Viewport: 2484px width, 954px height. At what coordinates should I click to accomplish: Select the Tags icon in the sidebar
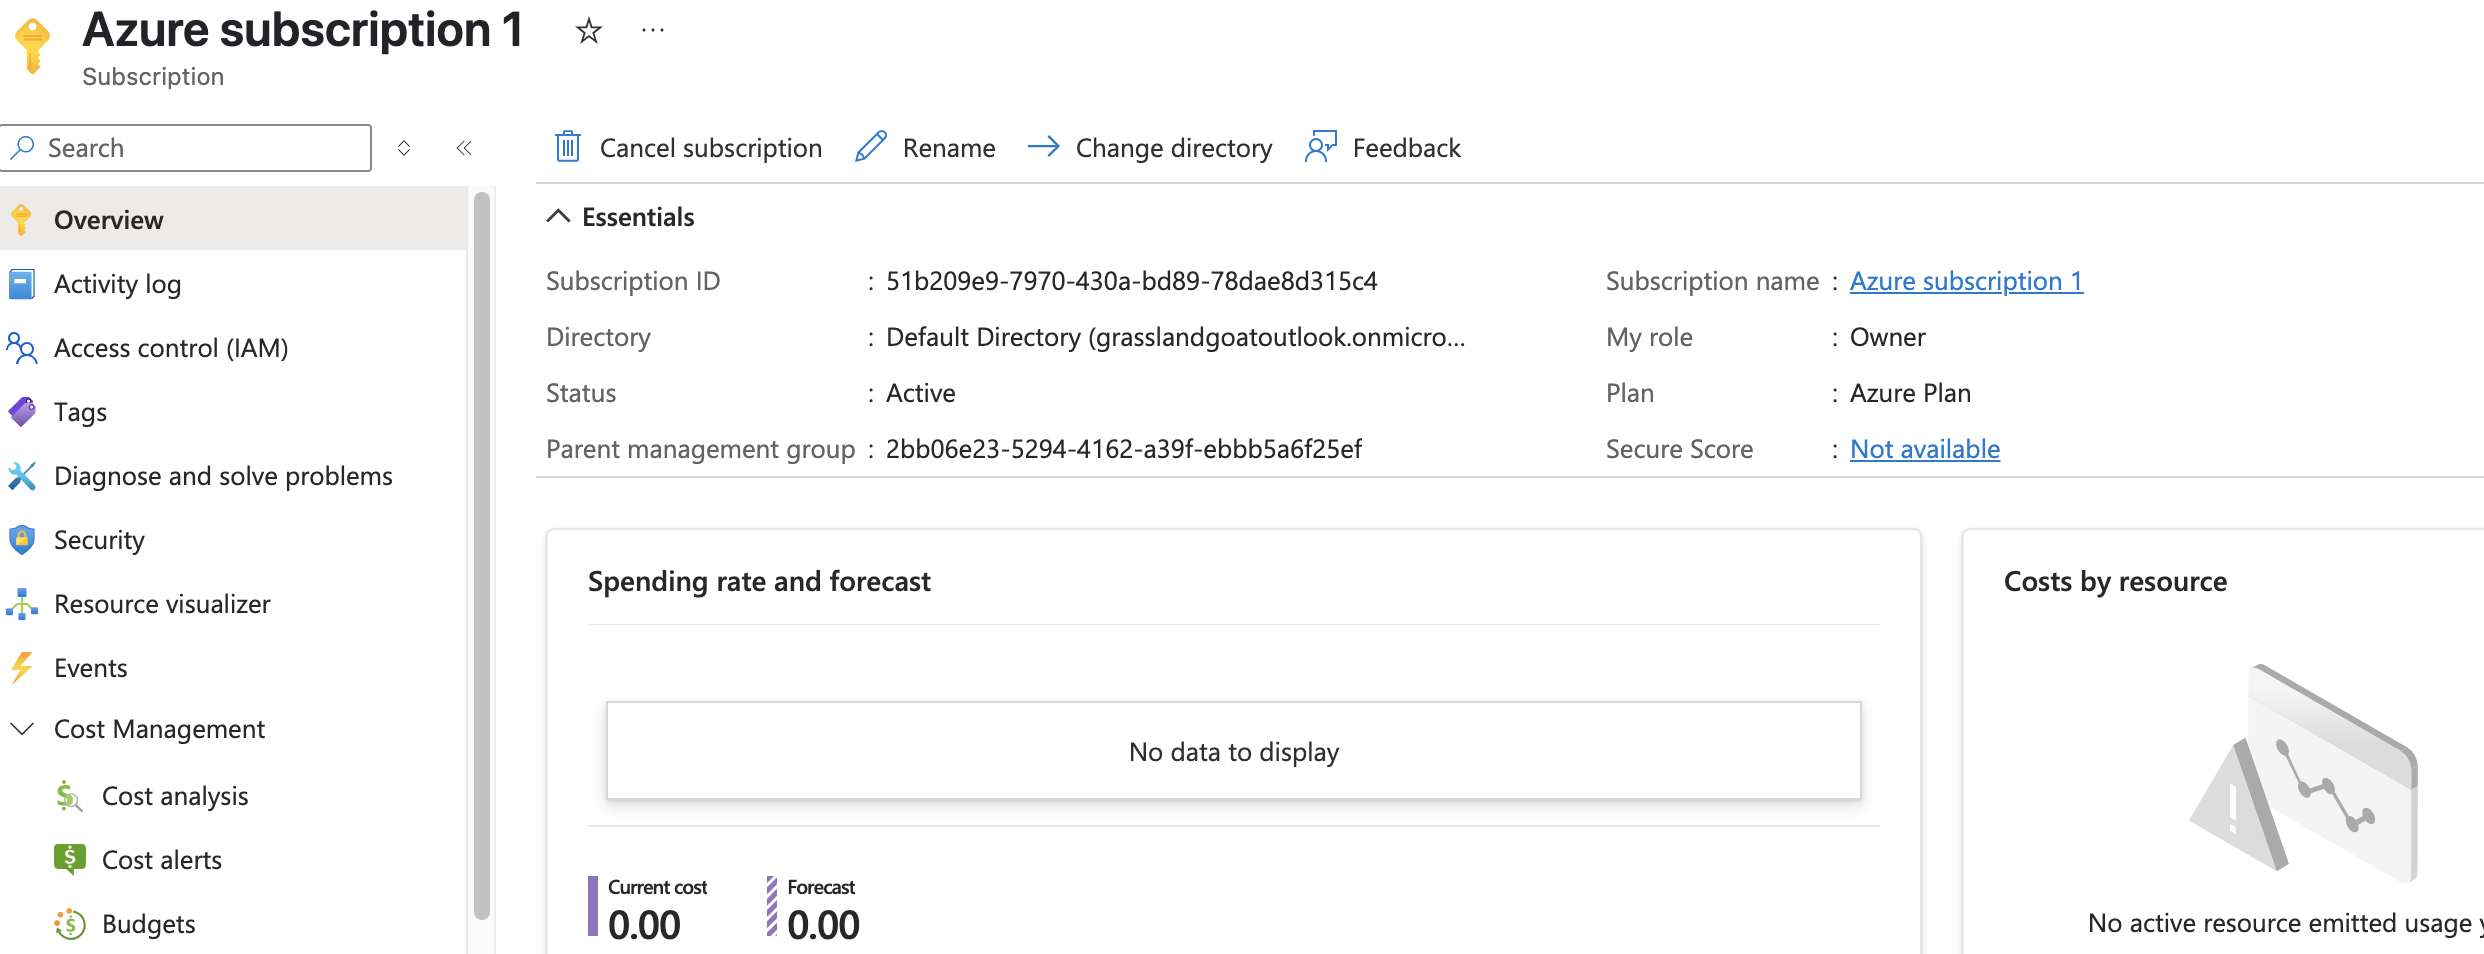[x=21, y=411]
